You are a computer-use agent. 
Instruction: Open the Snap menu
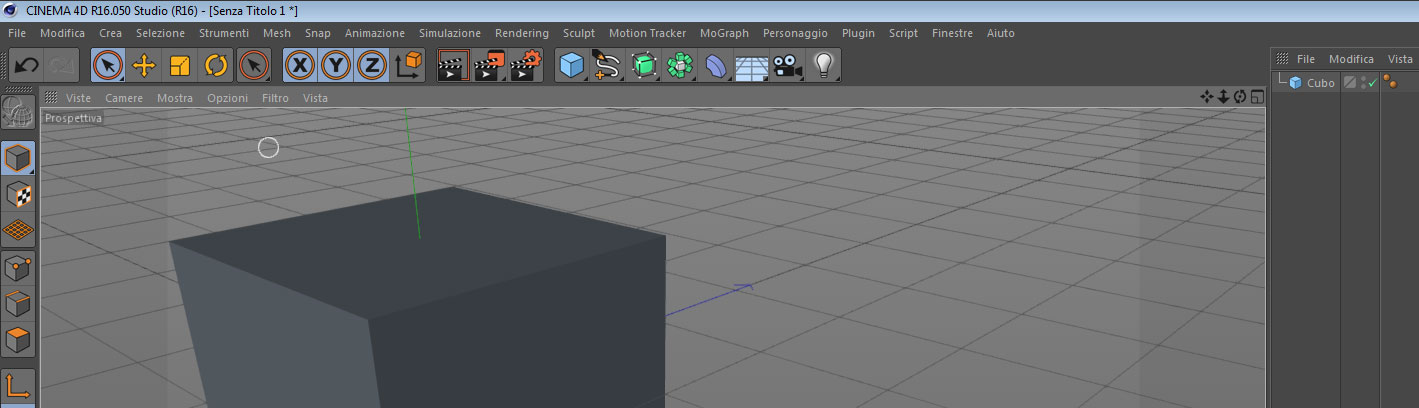tap(318, 33)
